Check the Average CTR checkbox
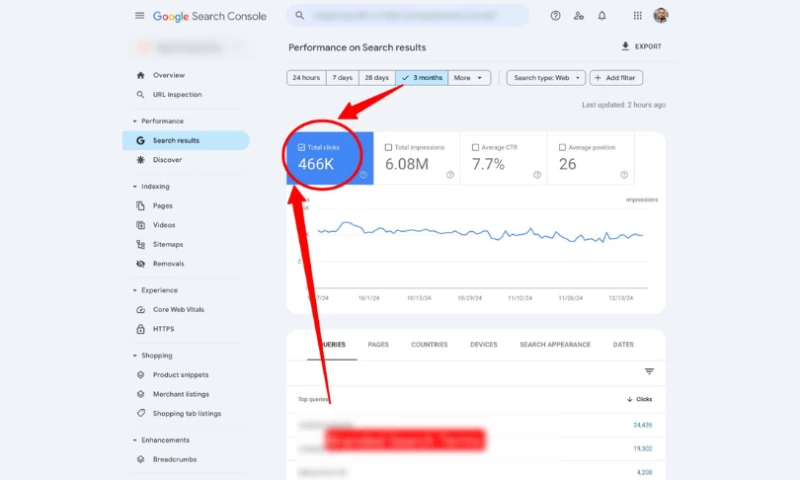The width and height of the screenshot is (800, 480). (x=475, y=147)
